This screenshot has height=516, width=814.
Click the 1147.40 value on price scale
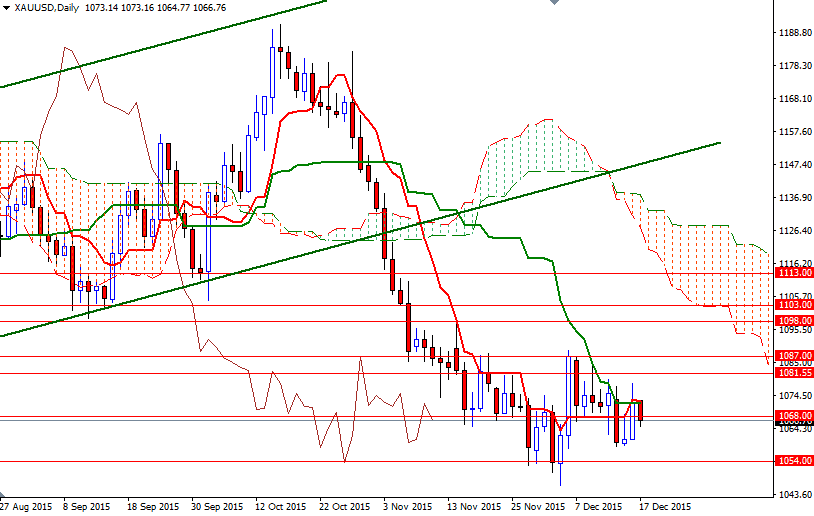(793, 165)
